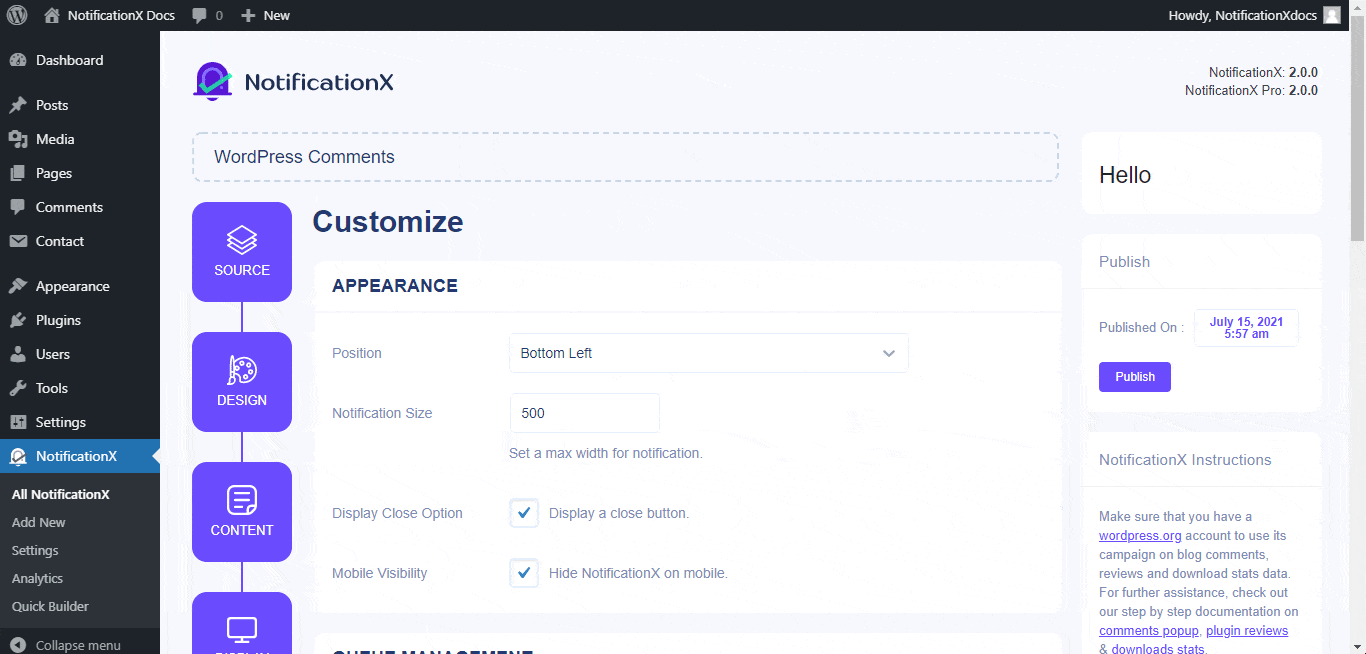1366x654 pixels.
Task: Open the New content menu in admin bar
Action: [x=265, y=15]
